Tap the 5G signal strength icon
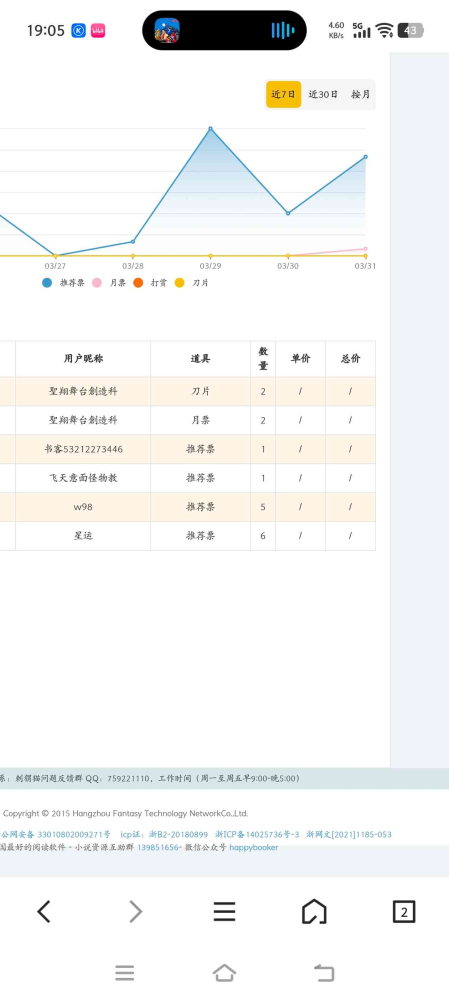The image size is (449, 999). [x=361, y=30]
